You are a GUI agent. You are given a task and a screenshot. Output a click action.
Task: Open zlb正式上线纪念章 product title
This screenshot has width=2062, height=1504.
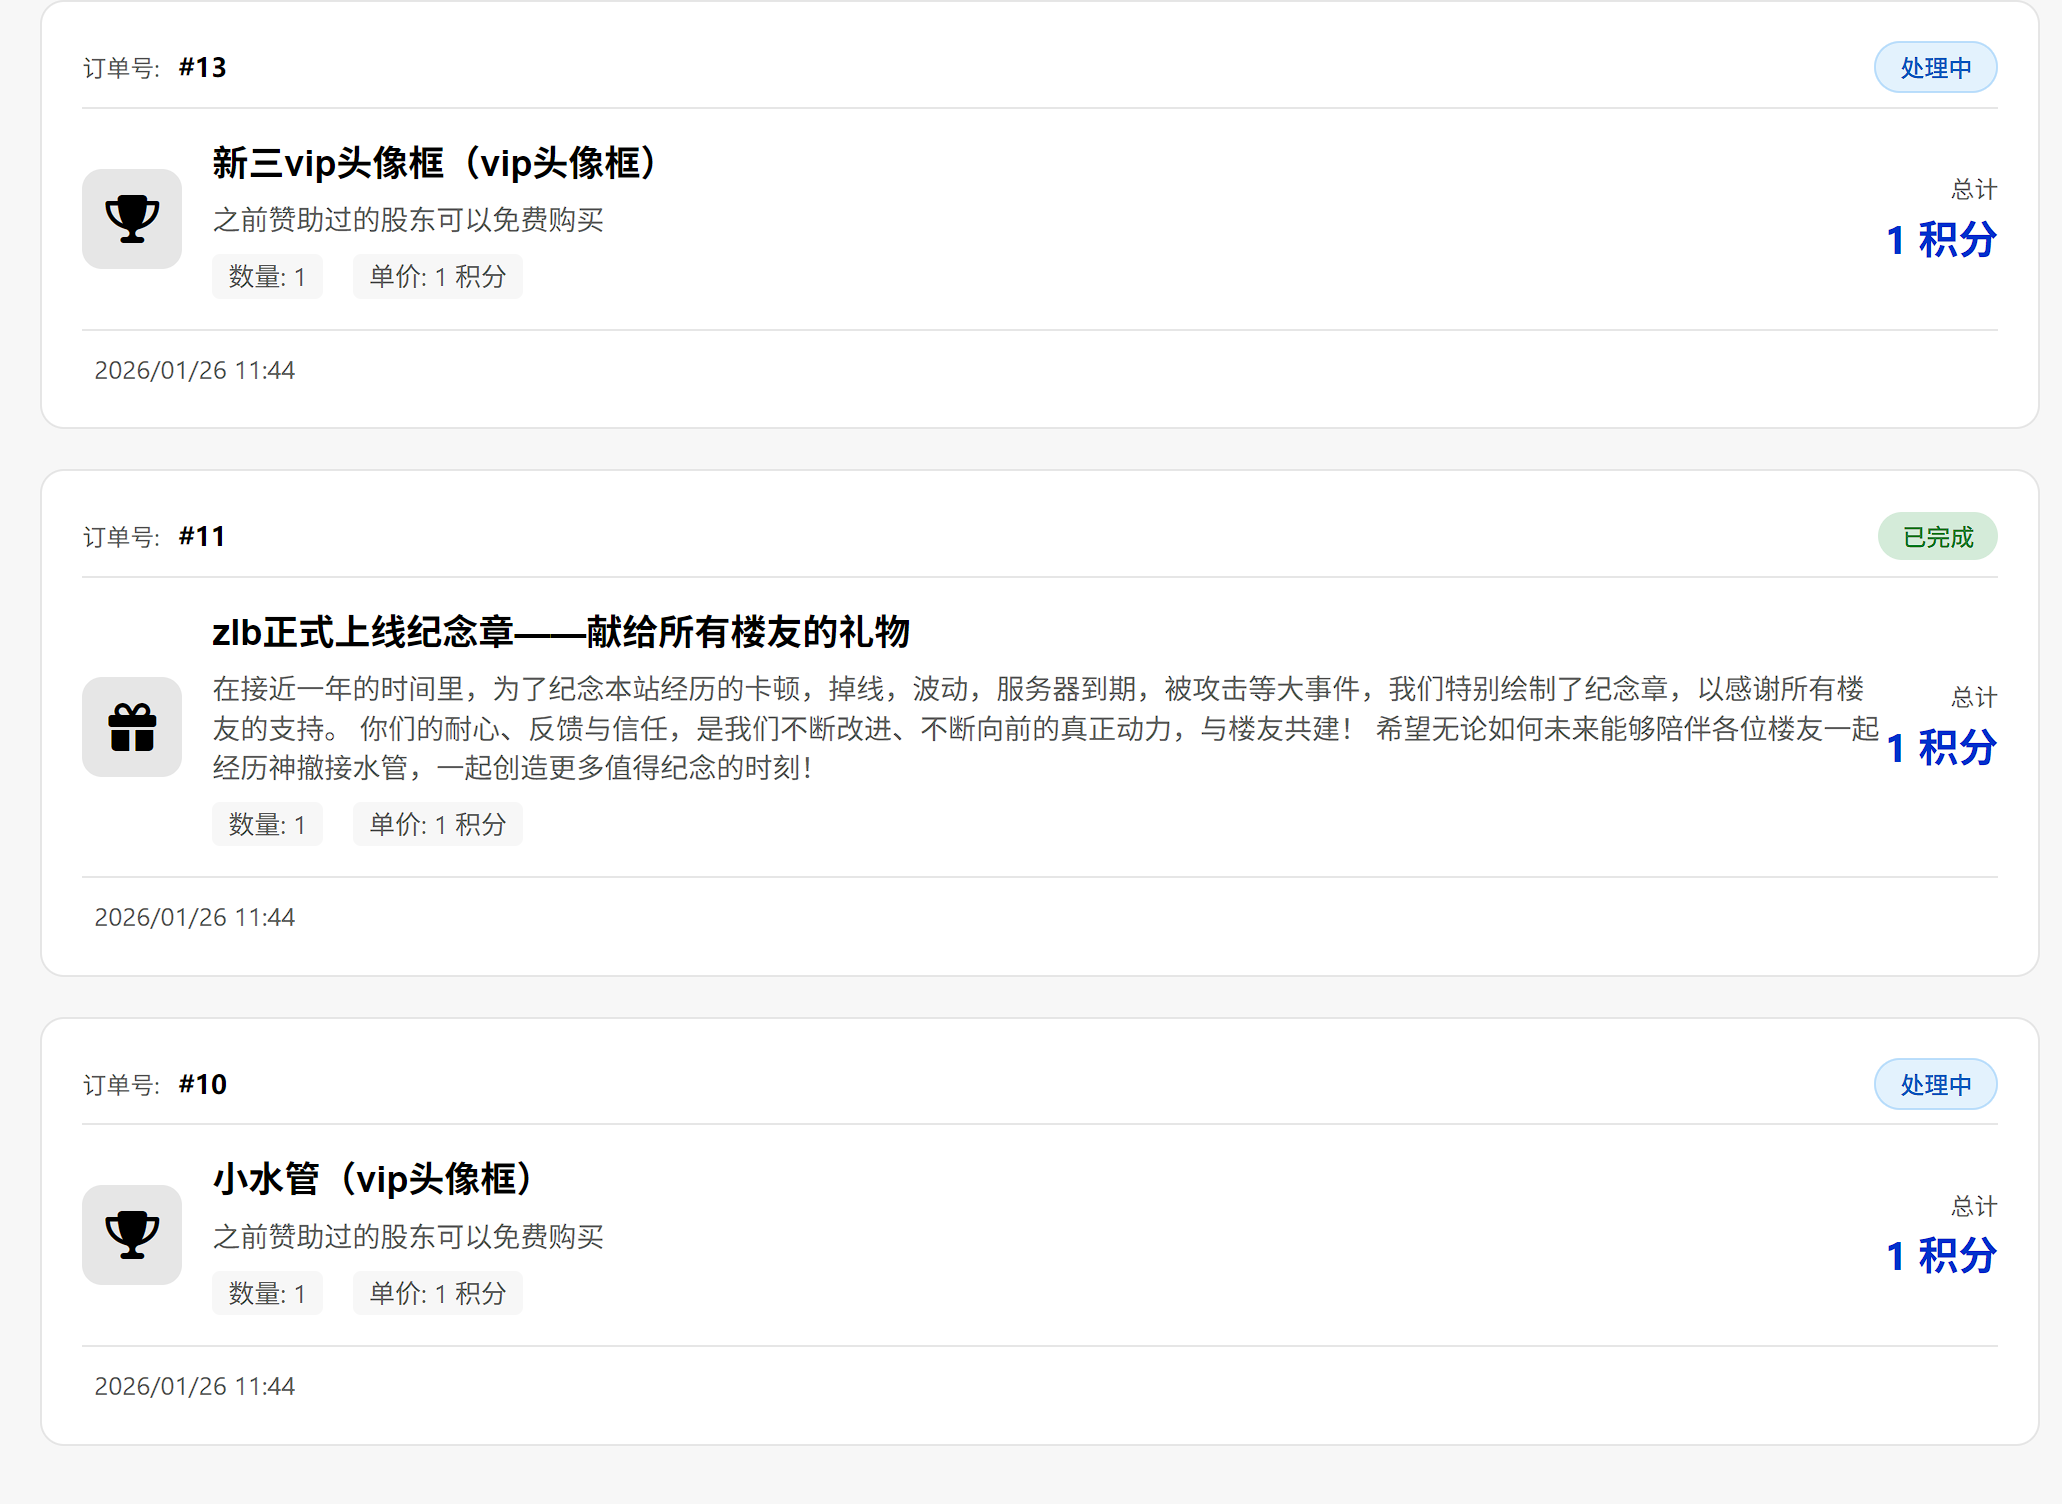(560, 632)
